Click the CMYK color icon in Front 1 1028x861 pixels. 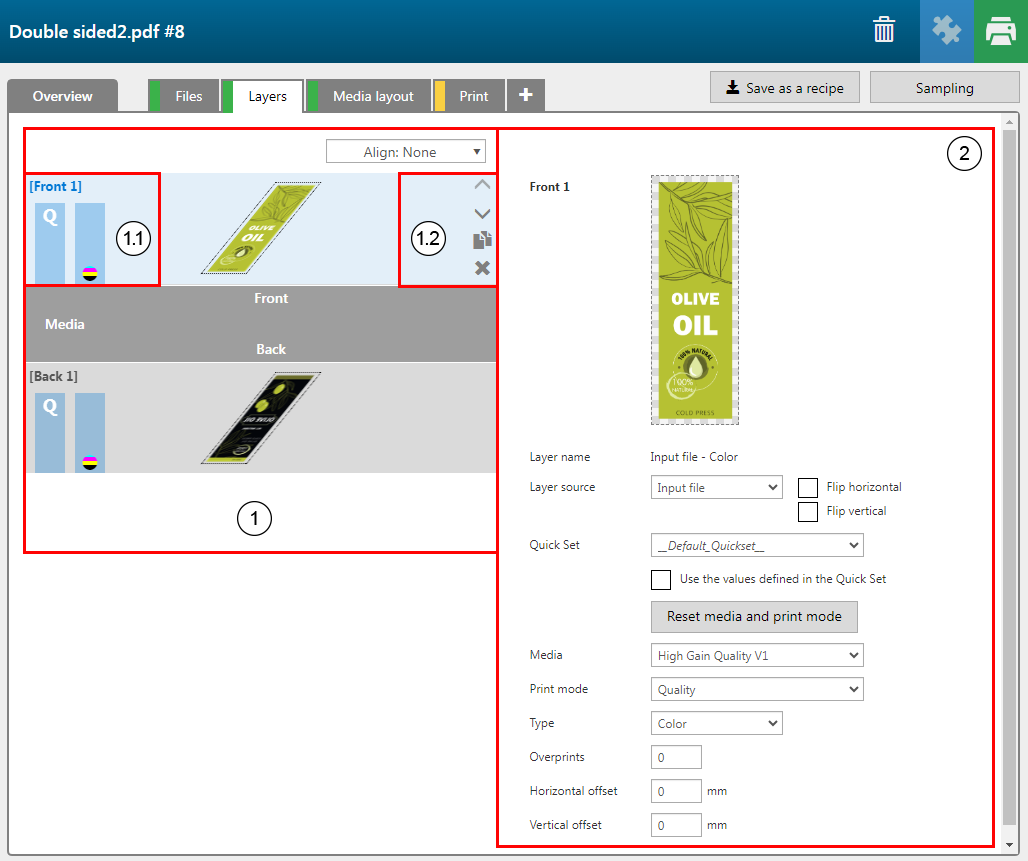point(90,272)
